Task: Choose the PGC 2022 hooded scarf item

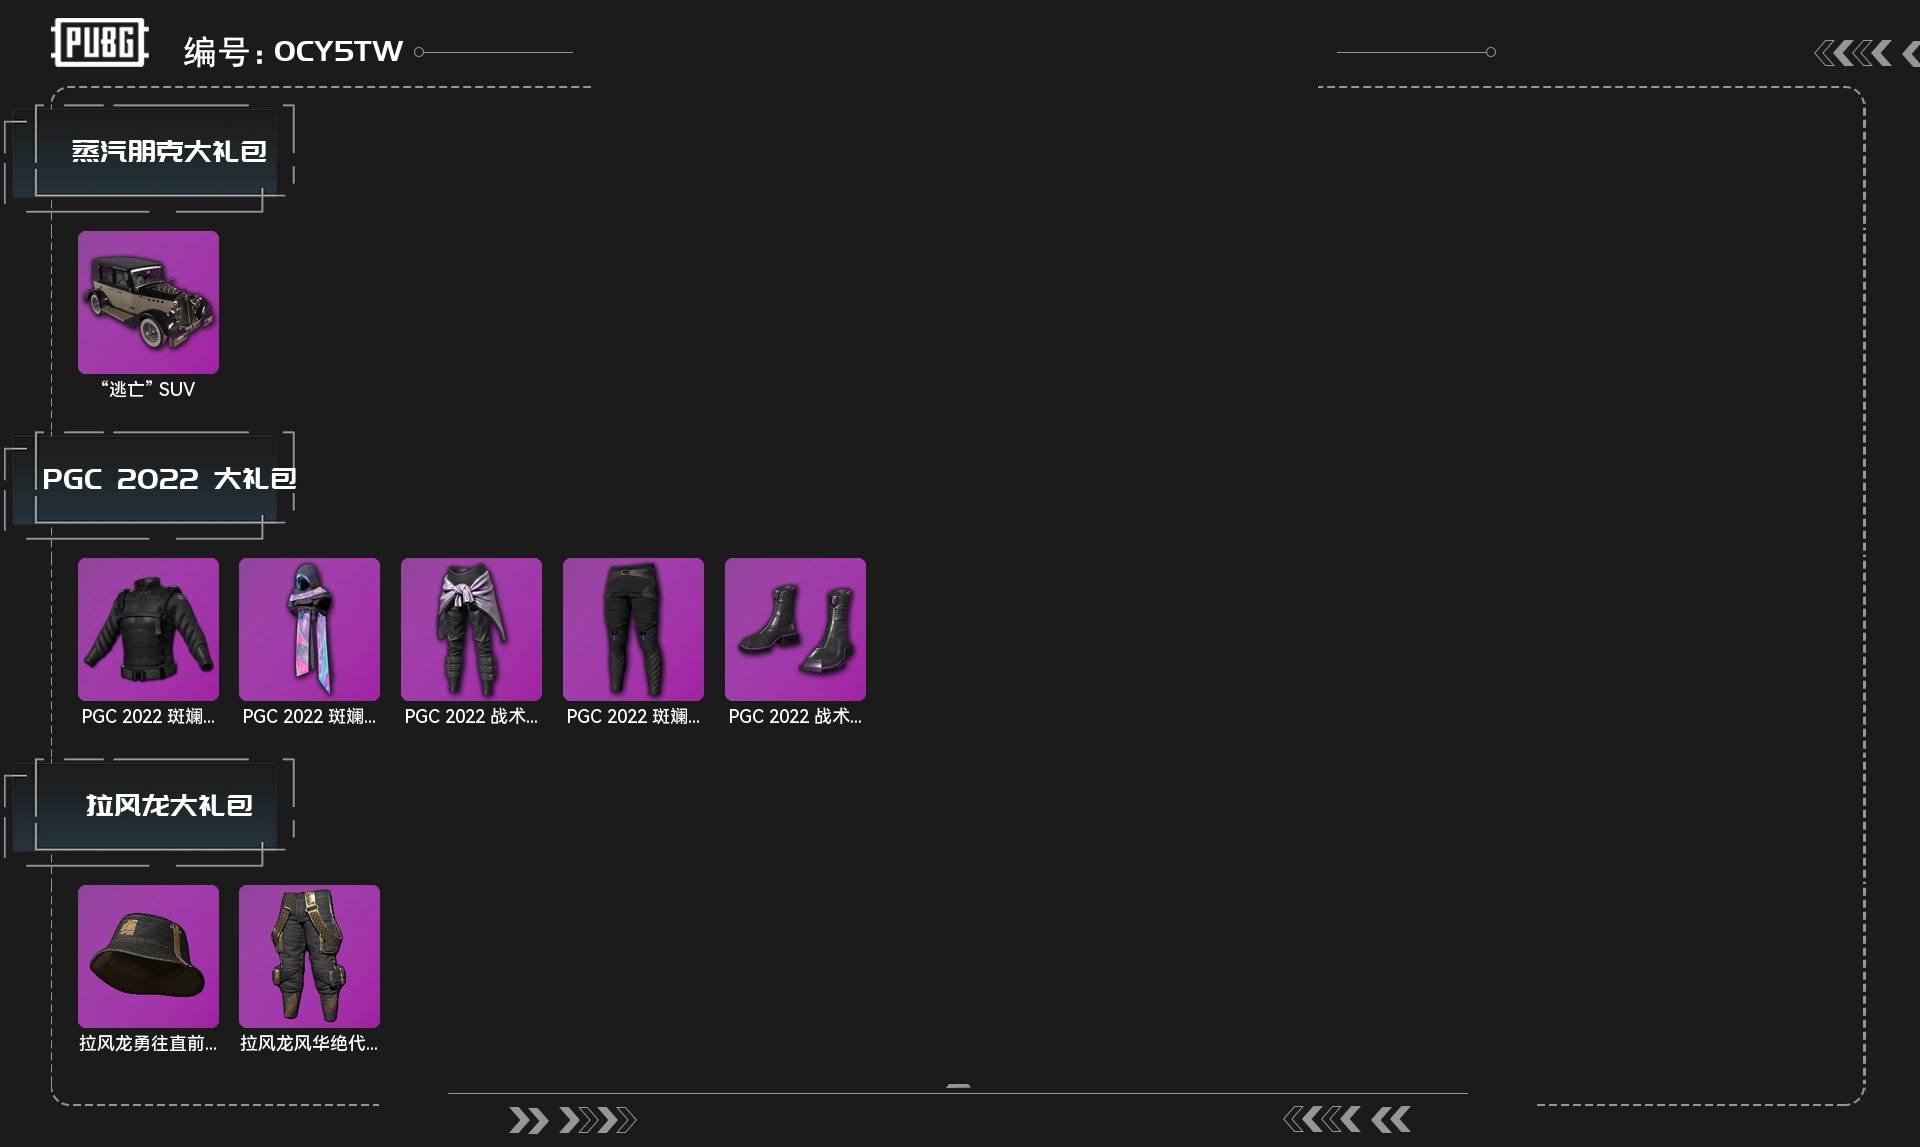Action: (309, 629)
